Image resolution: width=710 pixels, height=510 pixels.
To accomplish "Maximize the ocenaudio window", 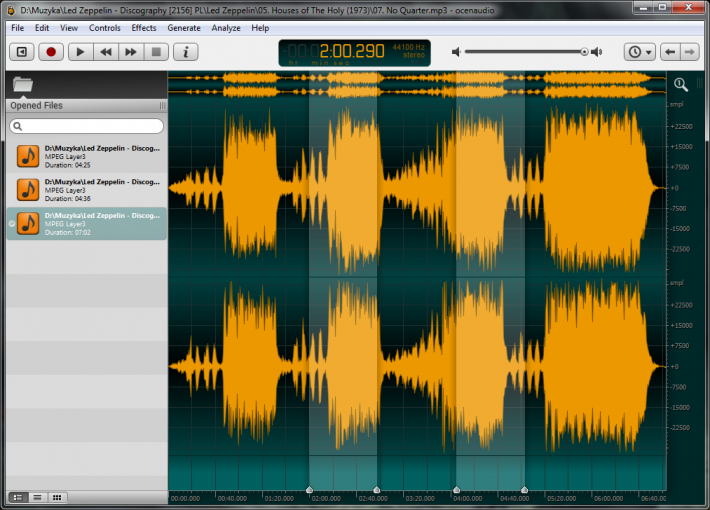I will point(662,7).
